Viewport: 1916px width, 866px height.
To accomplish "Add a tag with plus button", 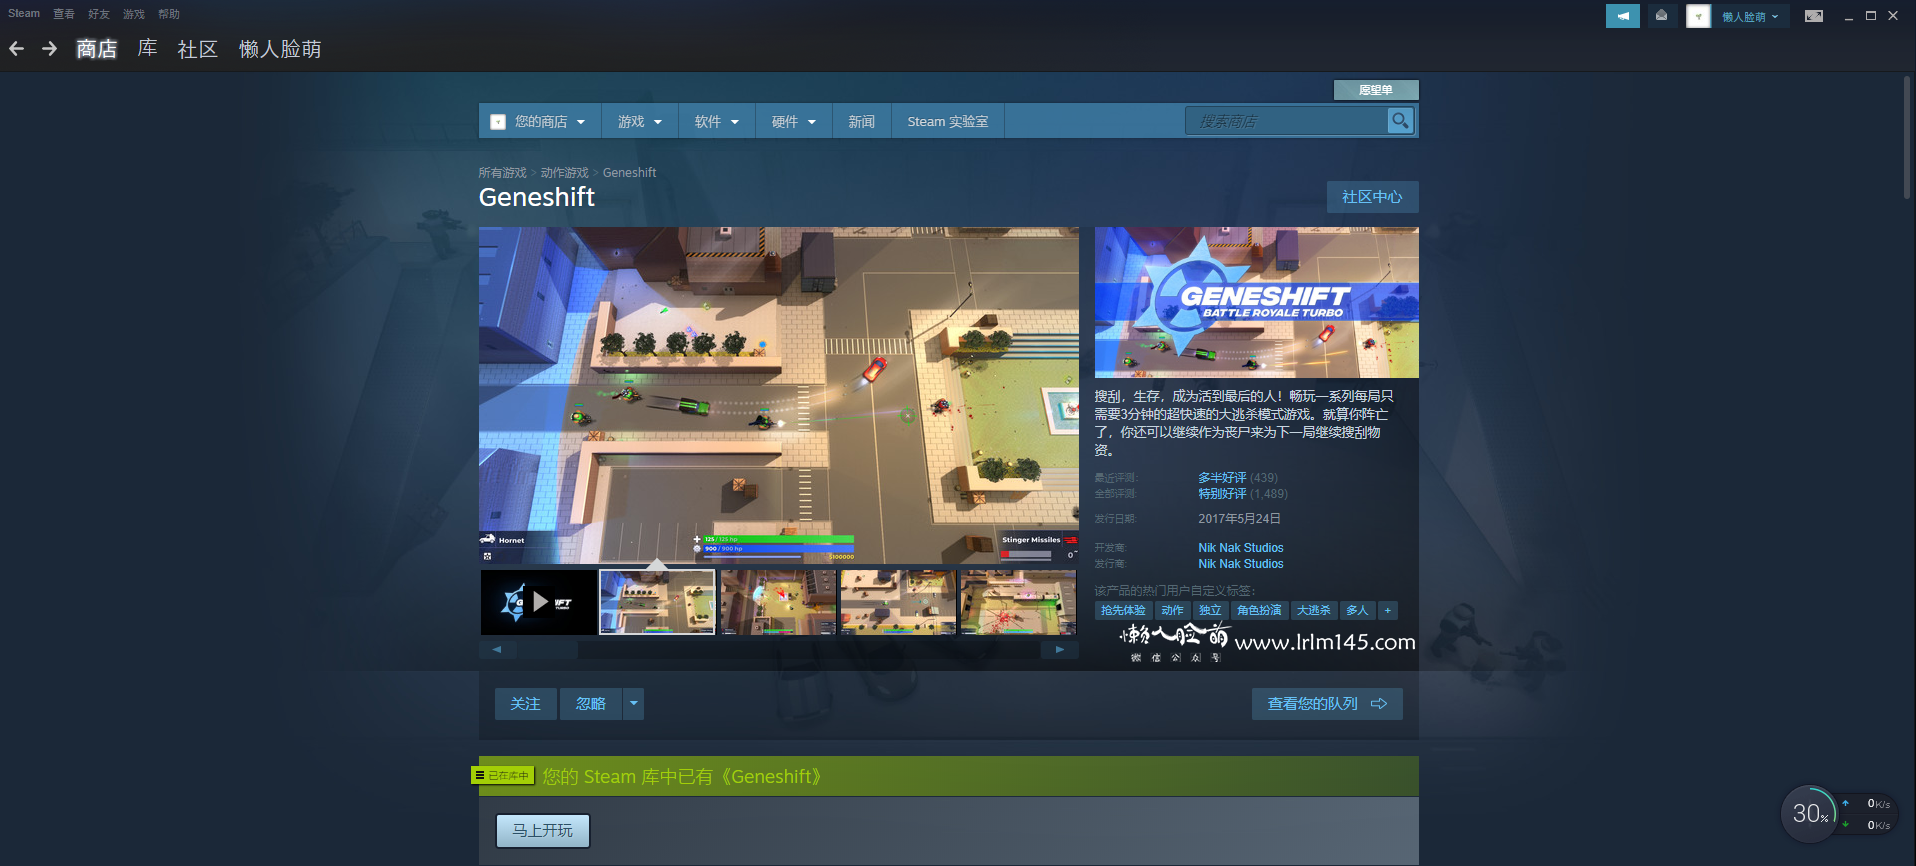I will coord(1387,610).
